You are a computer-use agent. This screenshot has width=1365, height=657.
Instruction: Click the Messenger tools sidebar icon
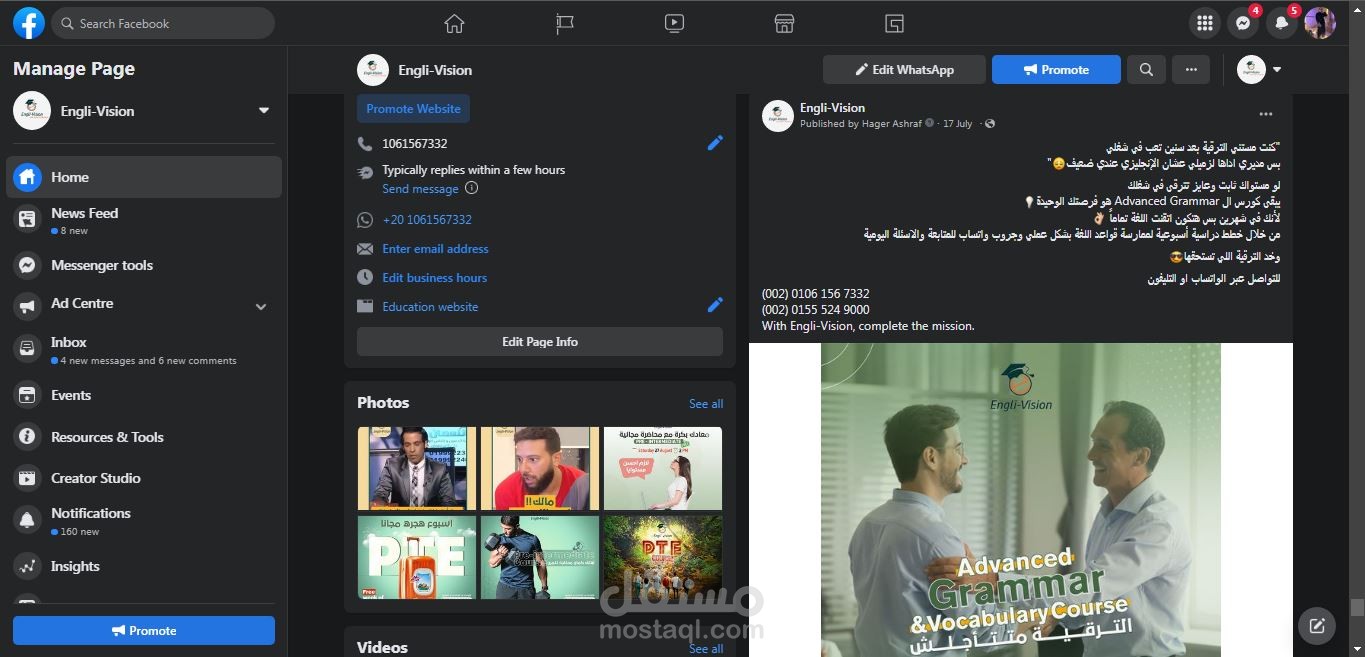pos(28,265)
